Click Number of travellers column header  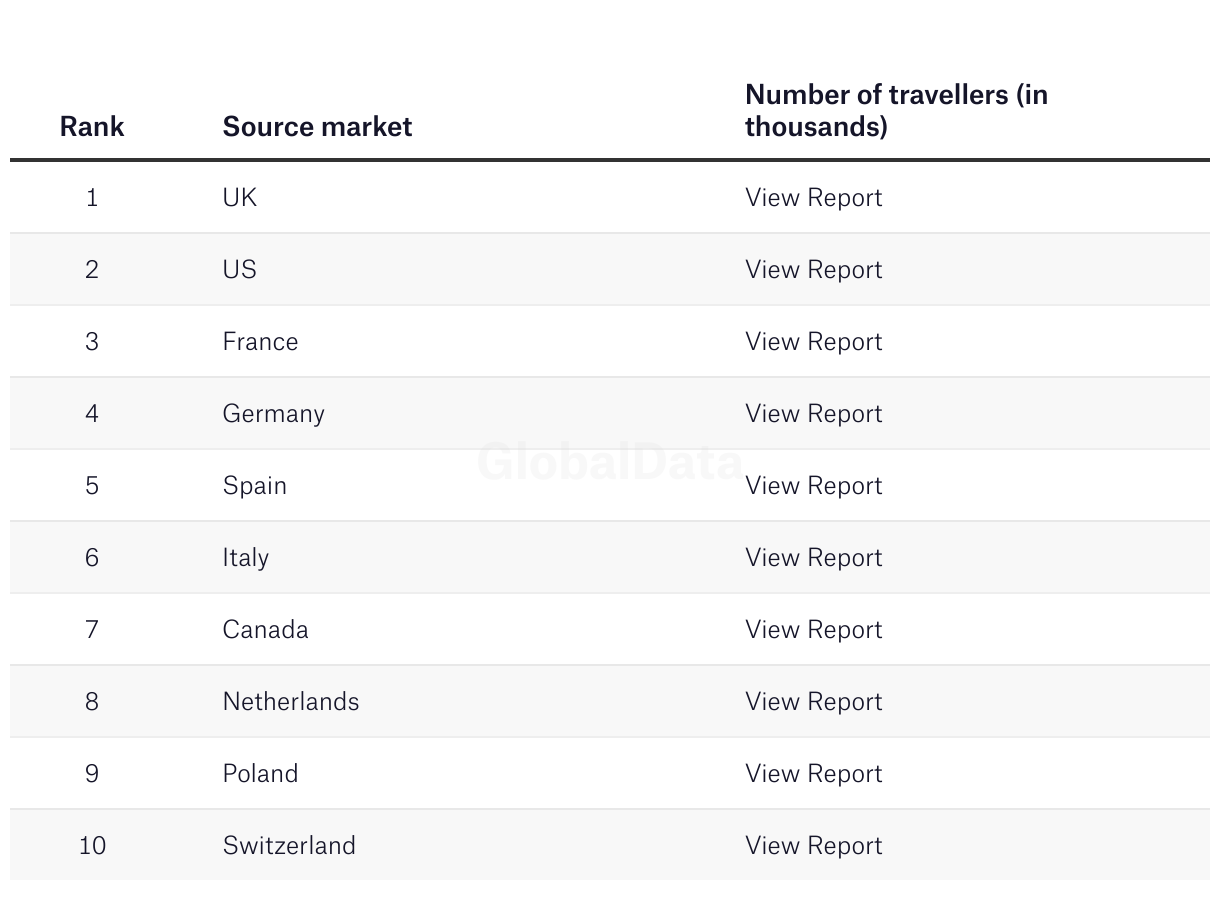click(896, 111)
